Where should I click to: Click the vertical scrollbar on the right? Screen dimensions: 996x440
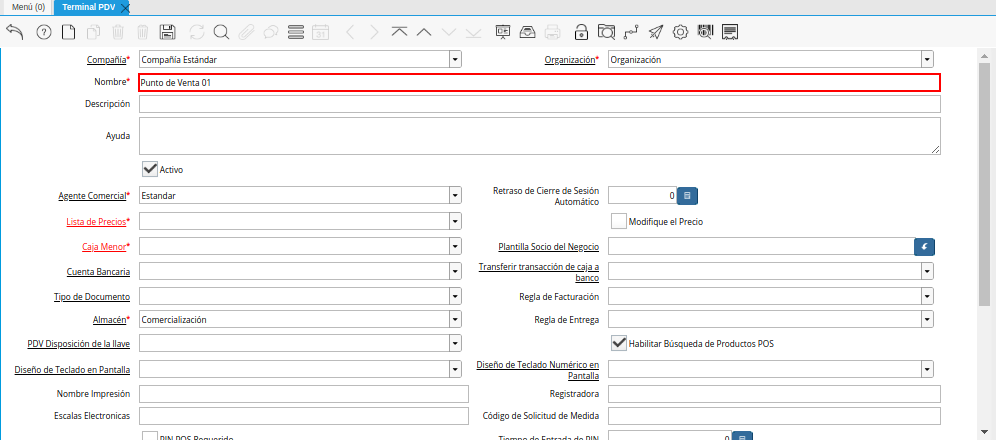coord(984,182)
